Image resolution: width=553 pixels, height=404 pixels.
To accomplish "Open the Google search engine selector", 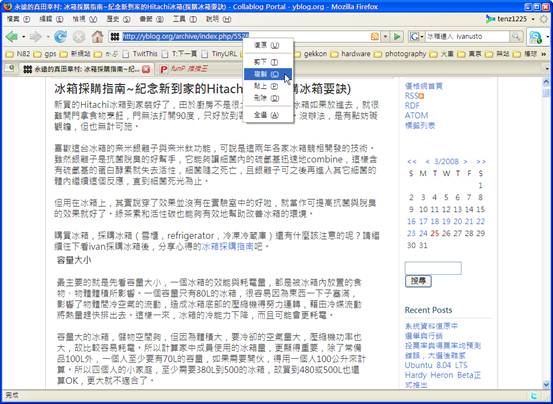I will [416, 36].
